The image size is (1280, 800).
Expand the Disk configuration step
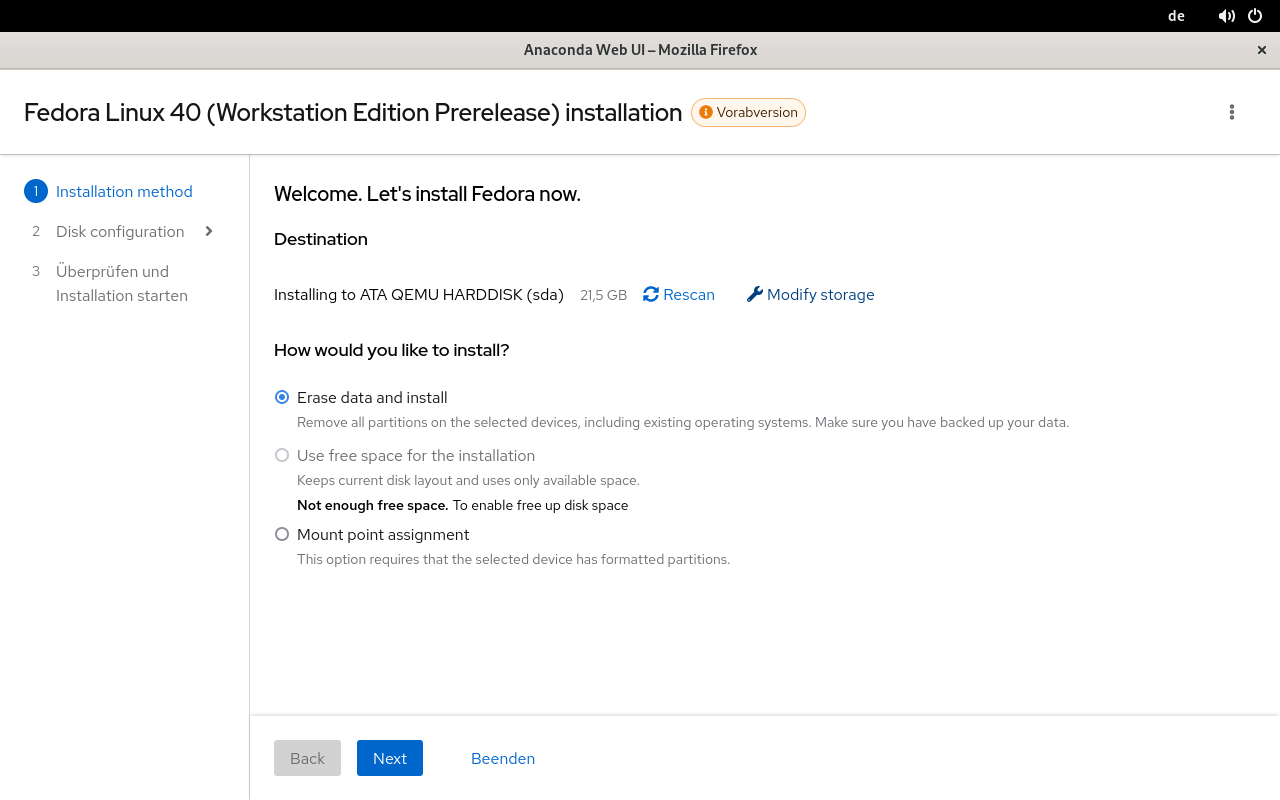coord(209,231)
